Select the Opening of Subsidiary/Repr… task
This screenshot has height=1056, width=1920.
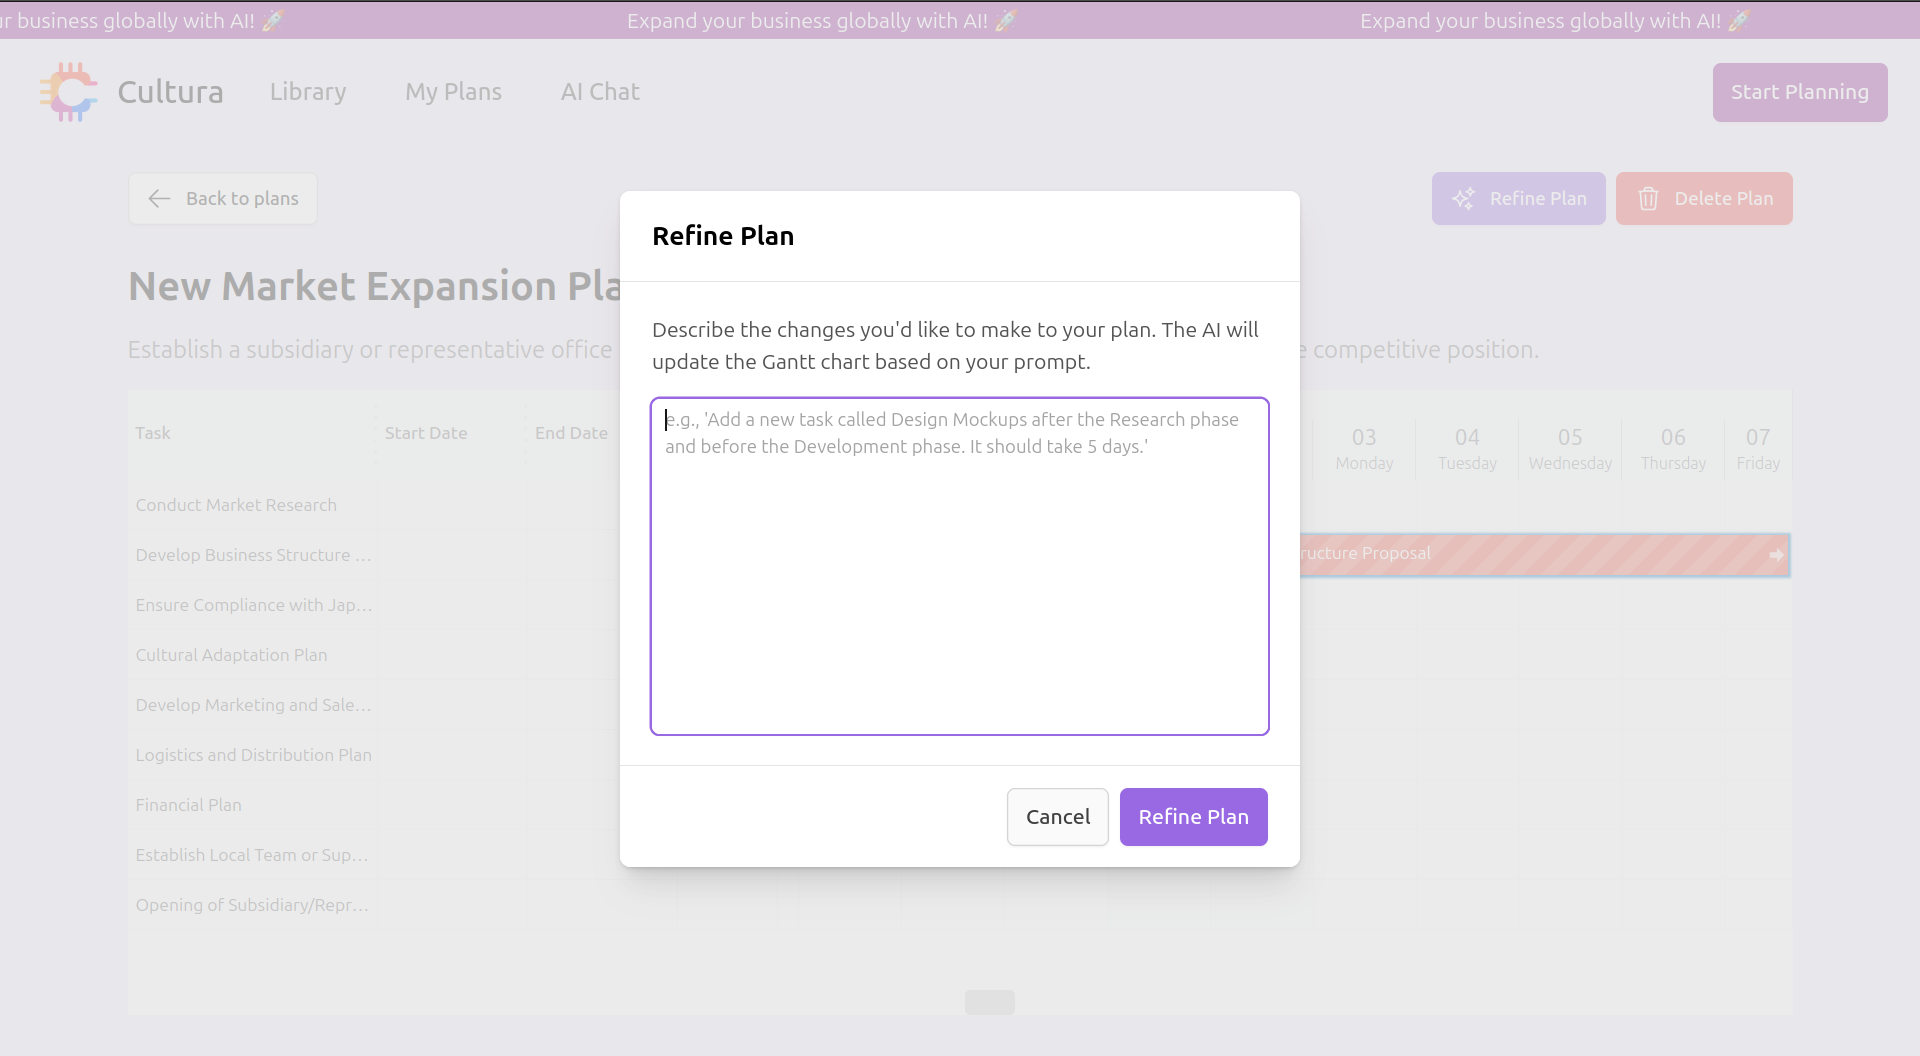click(252, 905)
